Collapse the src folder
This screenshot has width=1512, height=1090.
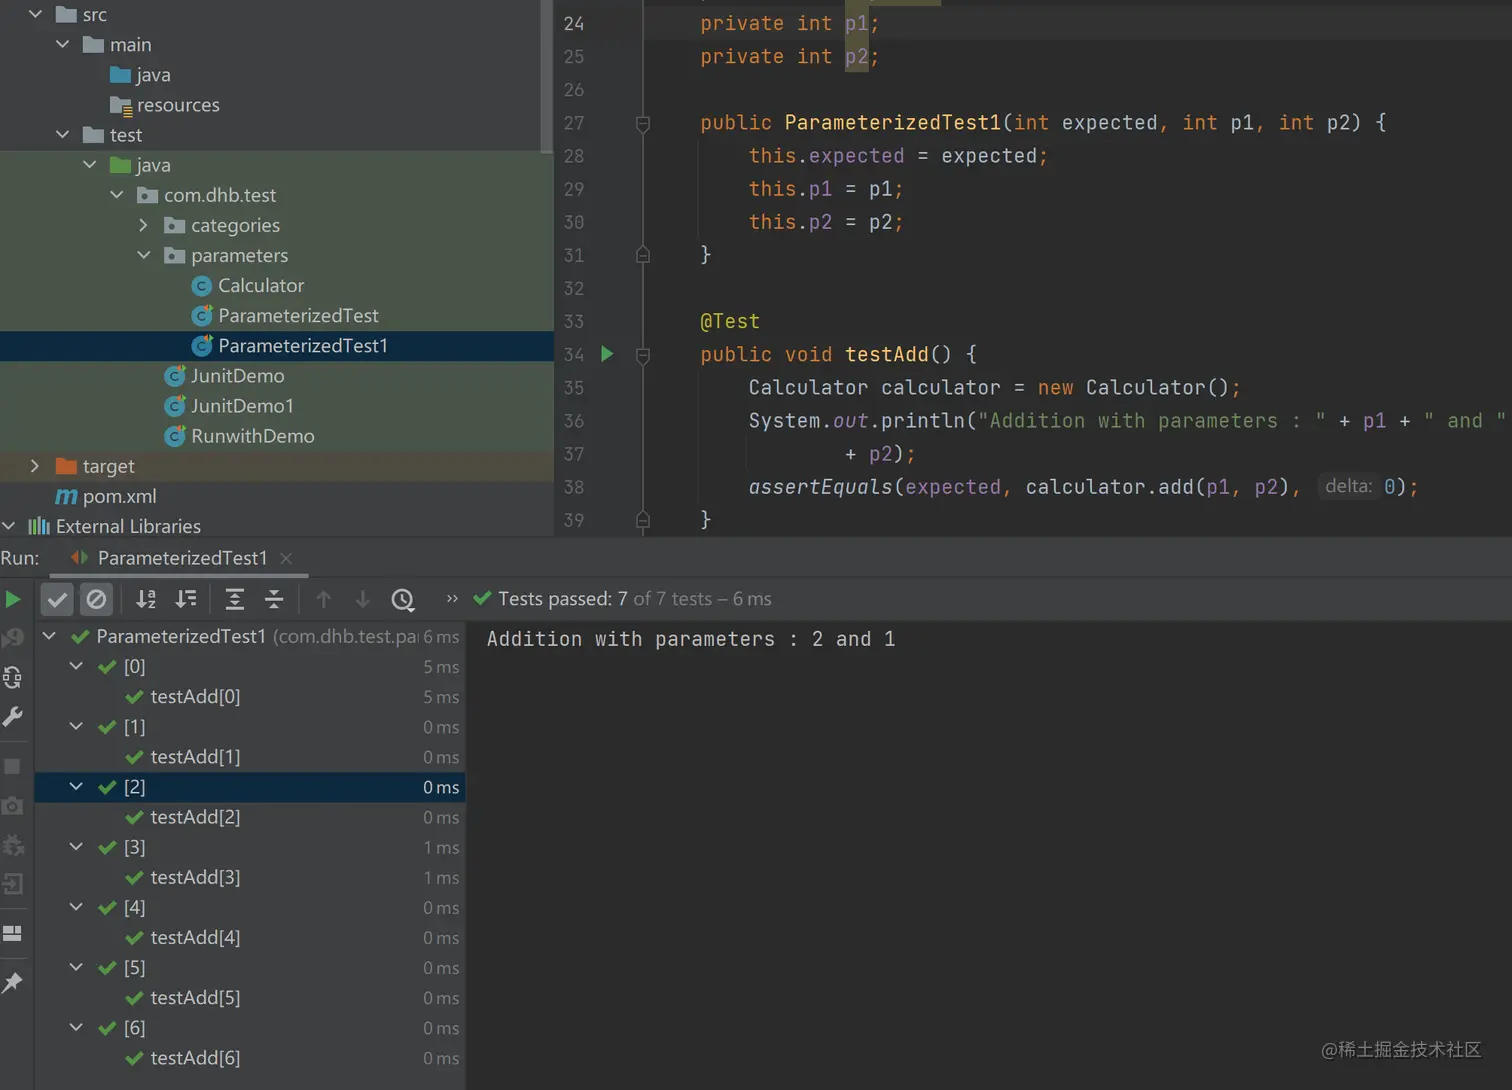(x=36, y=14)
